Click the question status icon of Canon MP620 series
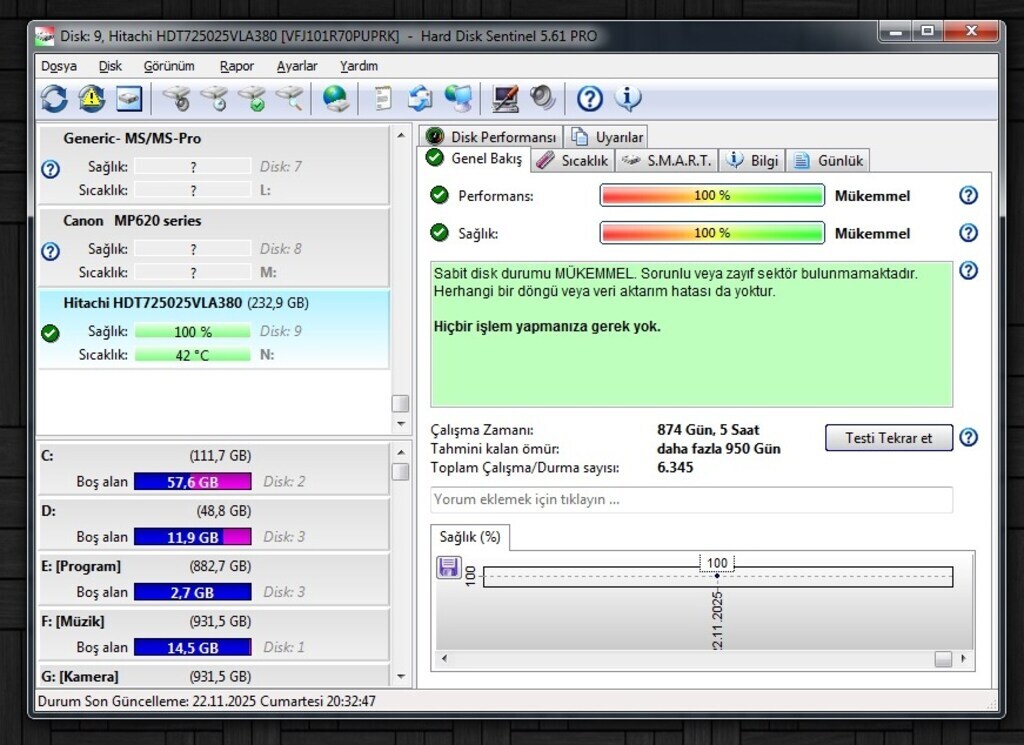The height and width of the screenshot is (745, 1024). tap(50, 251)
